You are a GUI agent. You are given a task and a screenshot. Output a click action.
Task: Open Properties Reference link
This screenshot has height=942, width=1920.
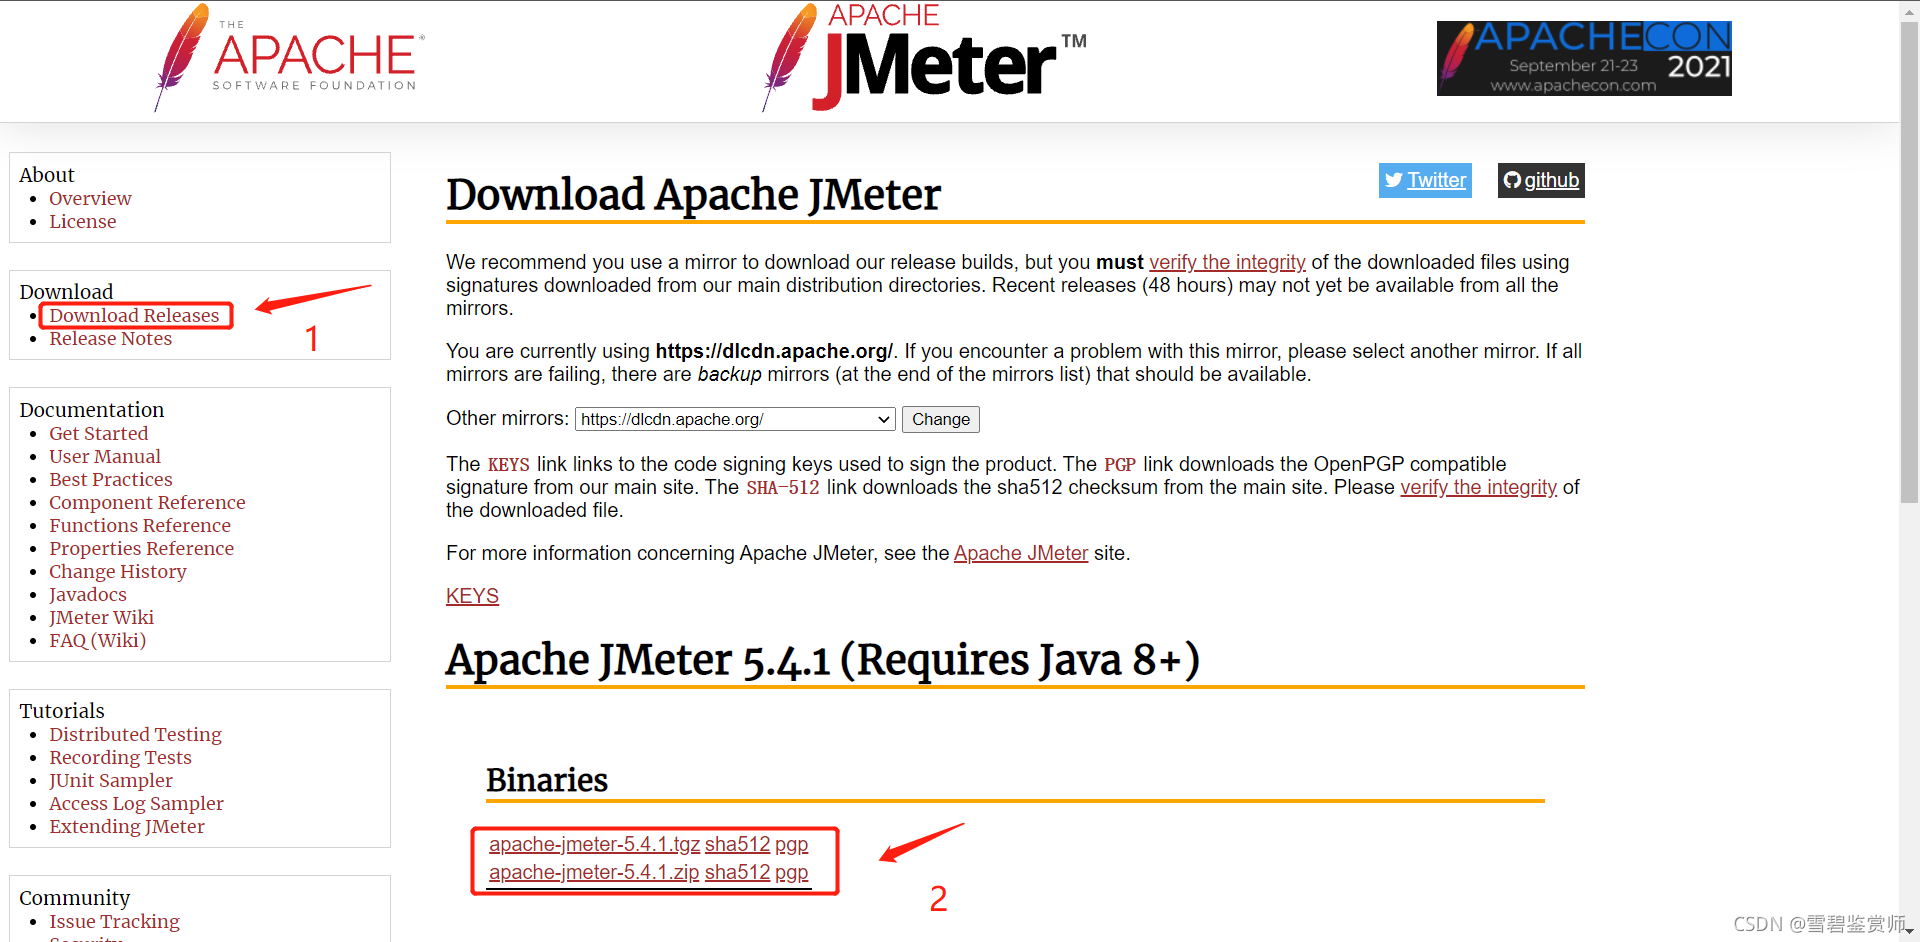tap(142, 548)
